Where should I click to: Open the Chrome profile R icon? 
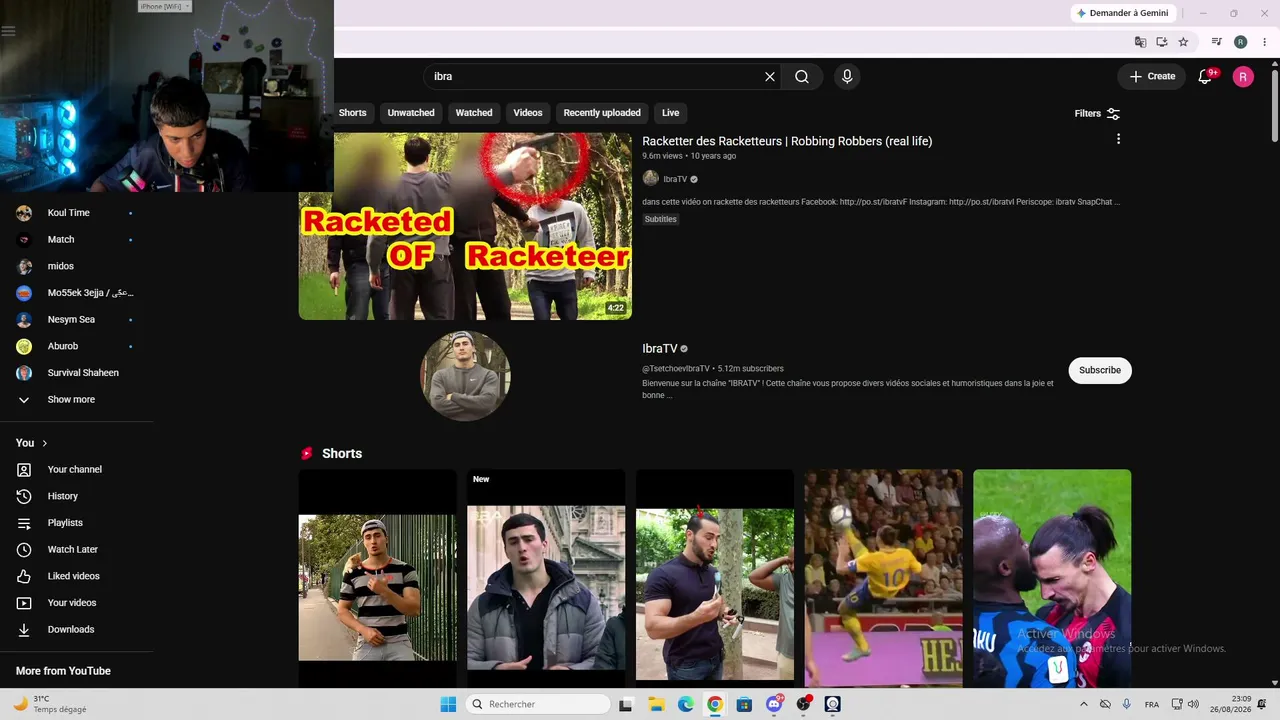[x=1240, y=42]
